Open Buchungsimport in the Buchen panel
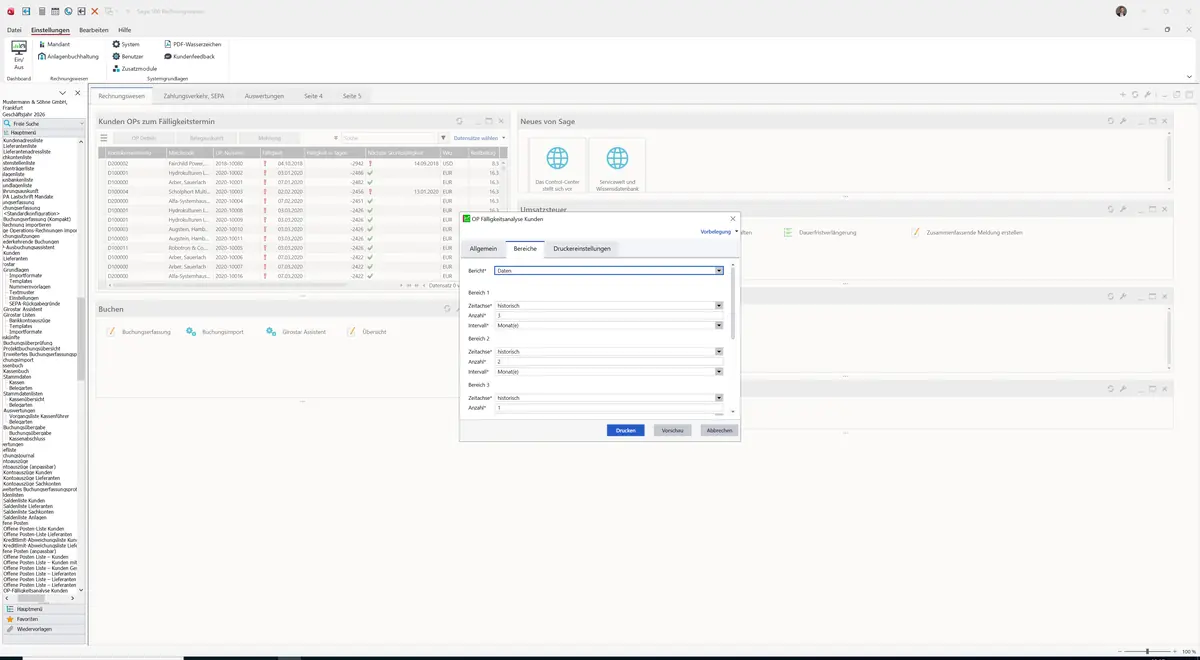1200x660 pixels. (x=215, y=331)
